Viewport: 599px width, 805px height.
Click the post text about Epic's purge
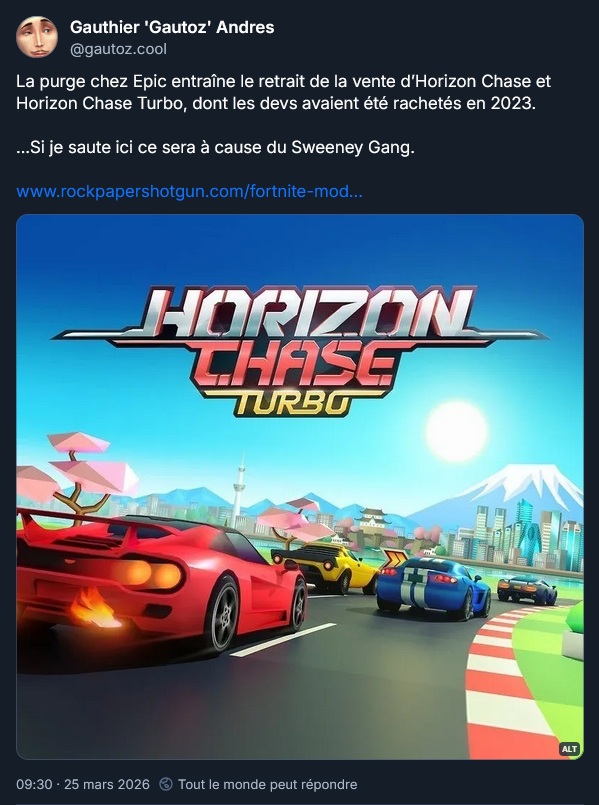[283, 92]
